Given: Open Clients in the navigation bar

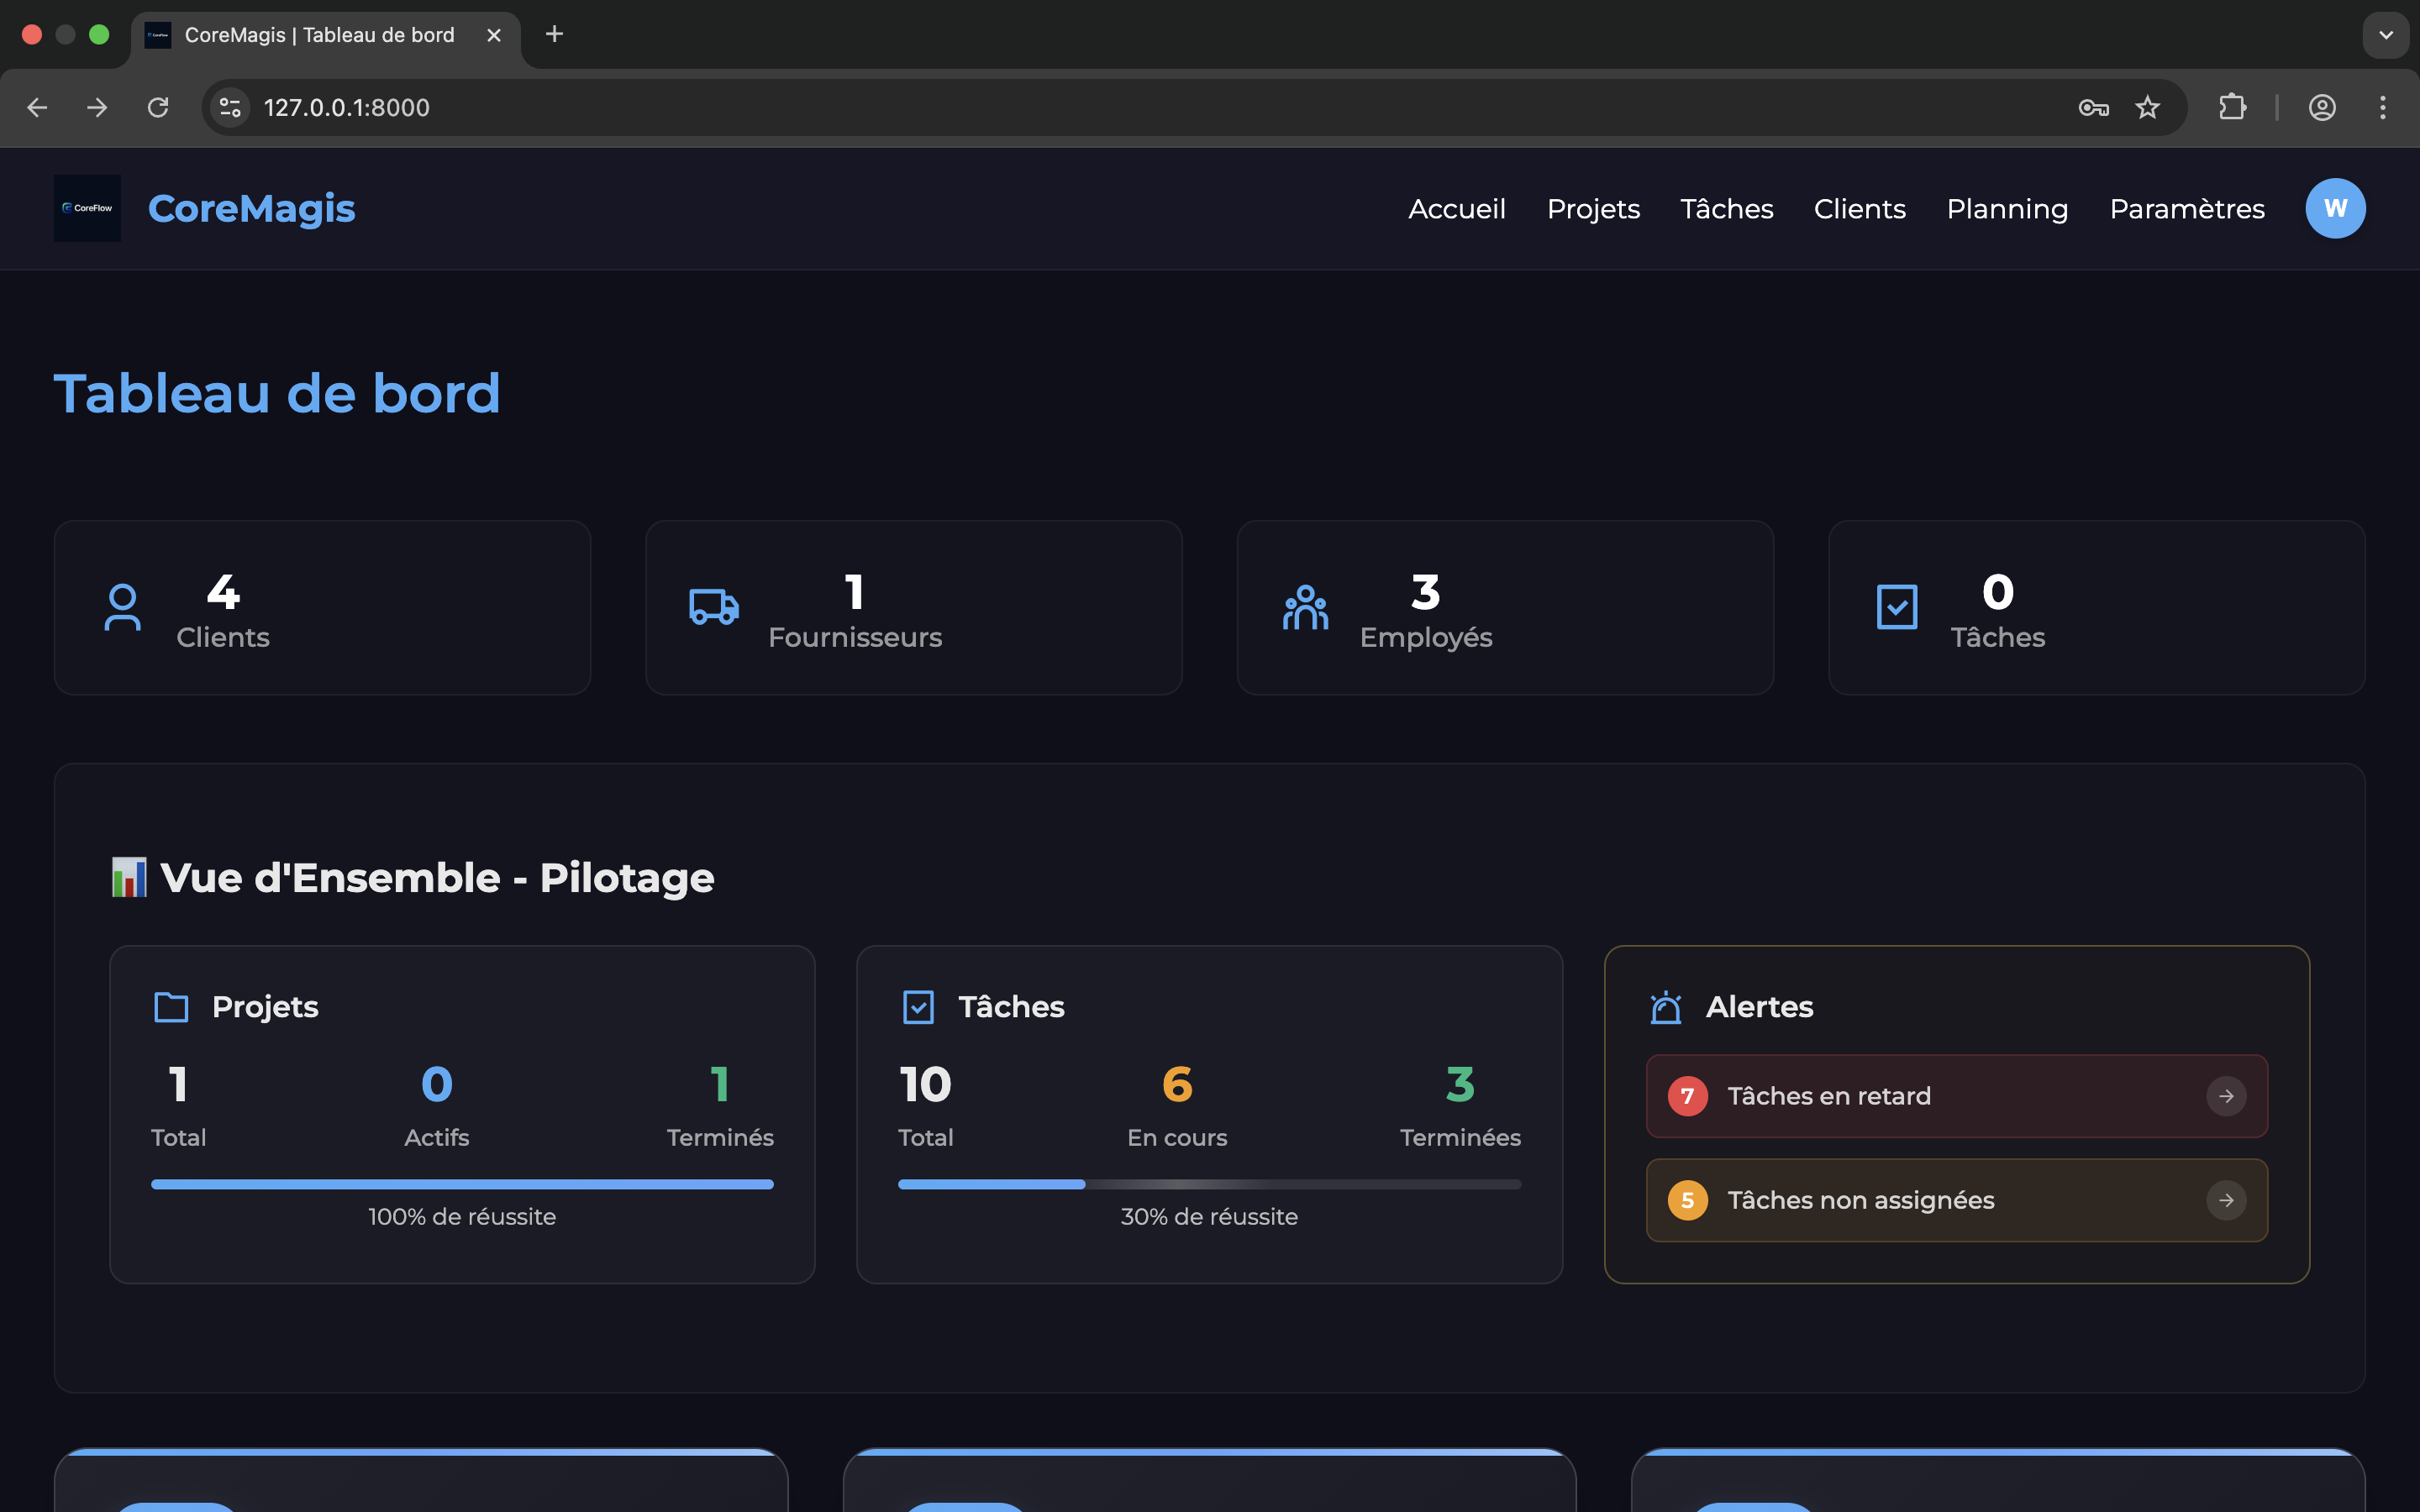Looking at the screenshot, I should tap(1859, 208).
